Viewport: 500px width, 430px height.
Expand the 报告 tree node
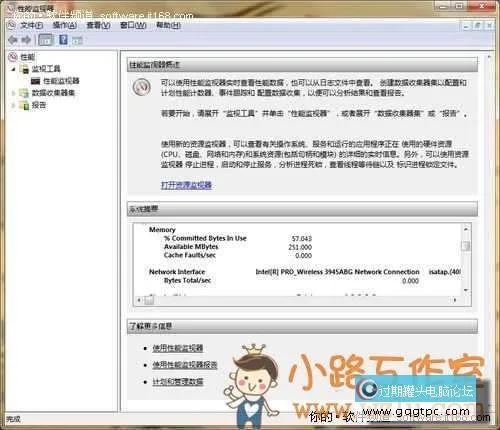tap(13, 105)
